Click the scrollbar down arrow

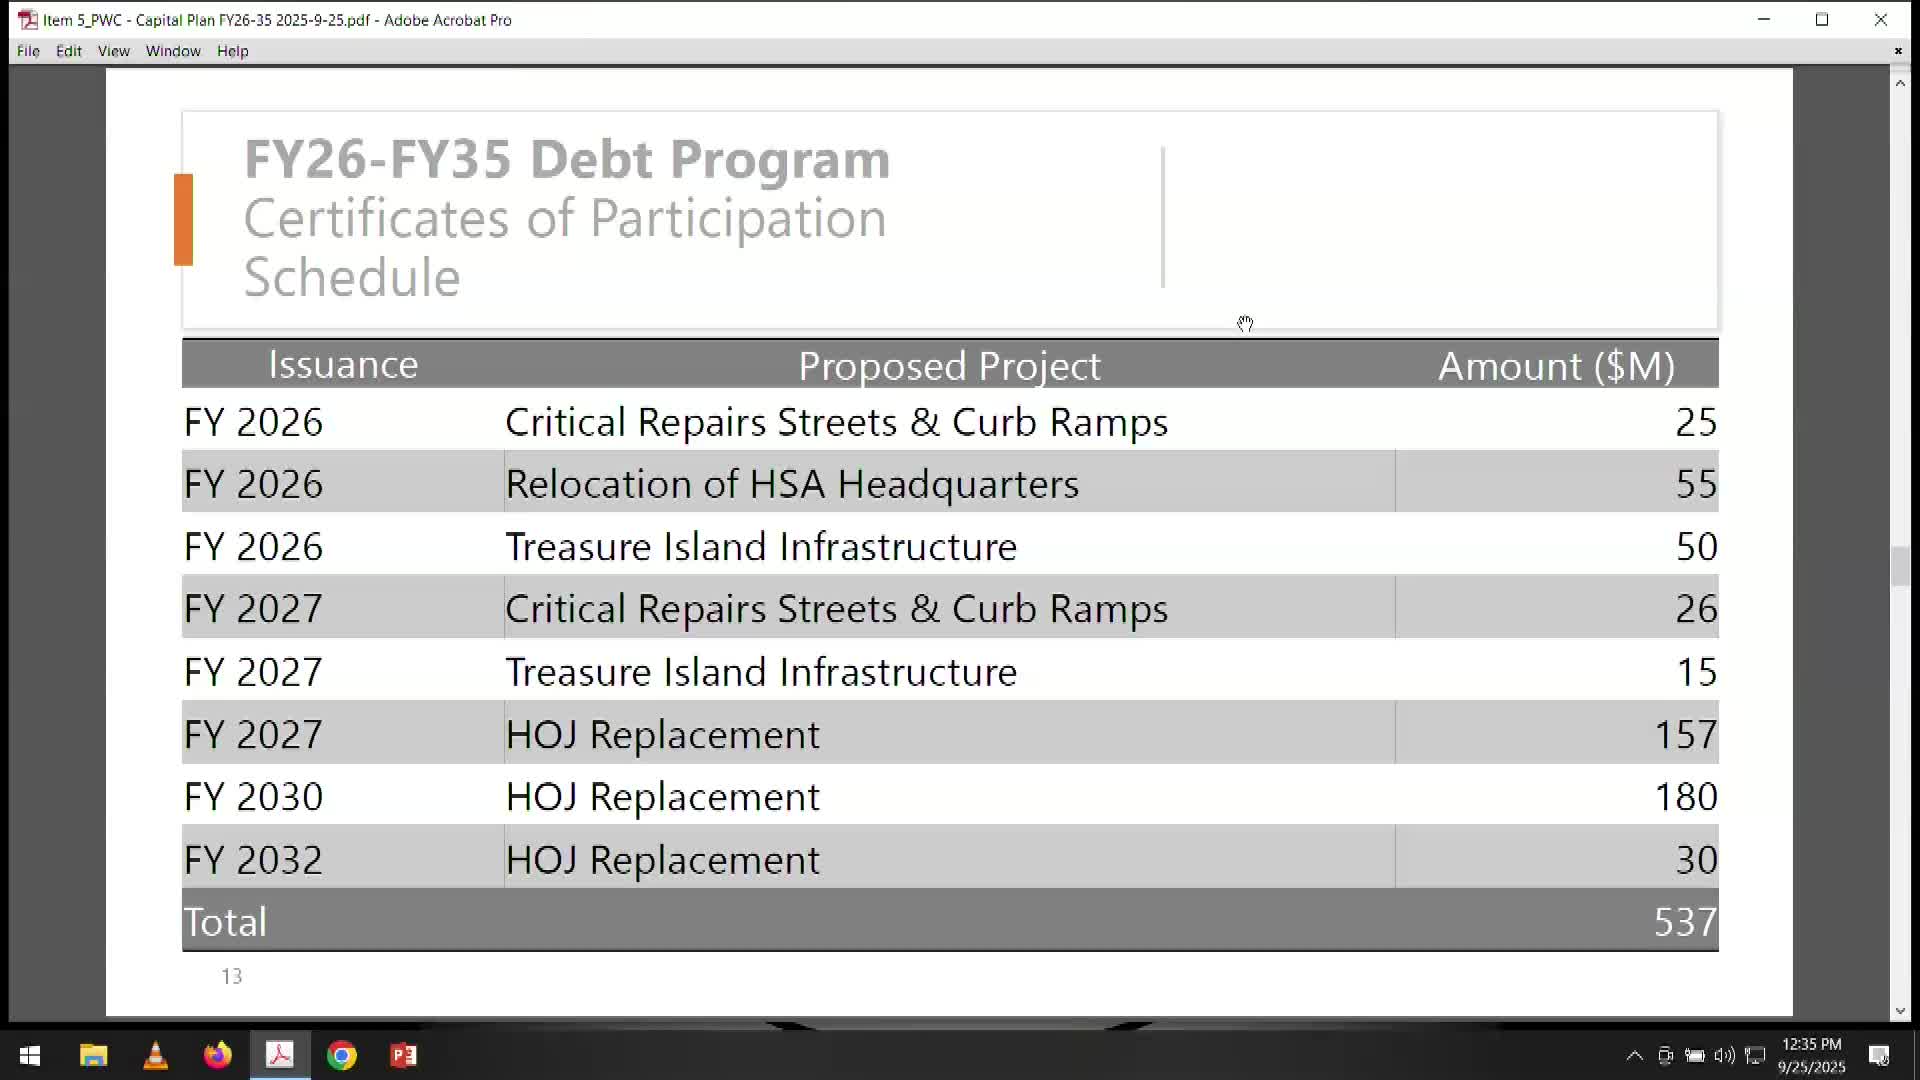(1900, 1011)
